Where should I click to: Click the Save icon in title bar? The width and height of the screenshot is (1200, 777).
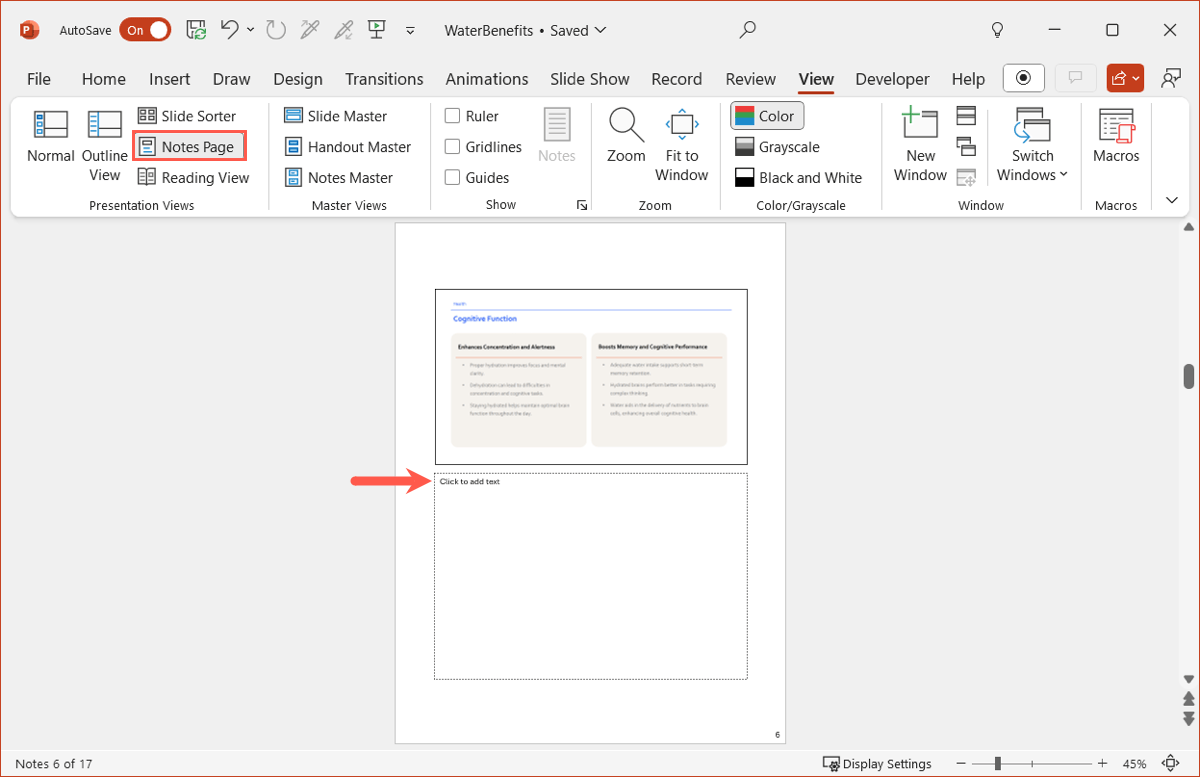(x=196, y=30)
